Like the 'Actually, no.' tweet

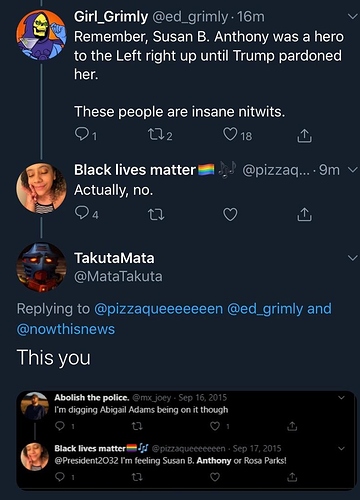[x=230, y=214]
